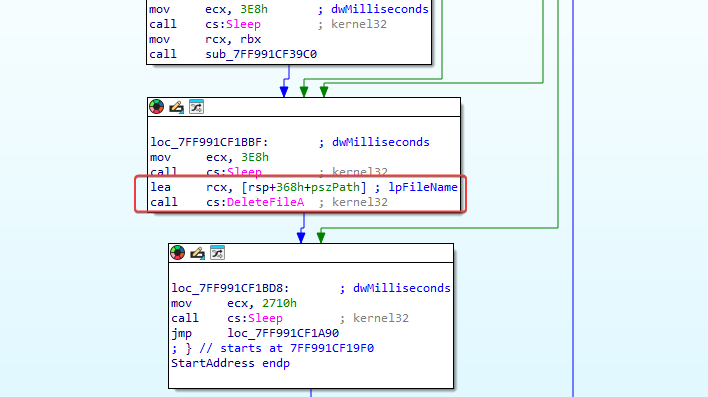Click the DeleteFileA function name
The width and height of the screenshot is (708, 397).
(265, 202)
